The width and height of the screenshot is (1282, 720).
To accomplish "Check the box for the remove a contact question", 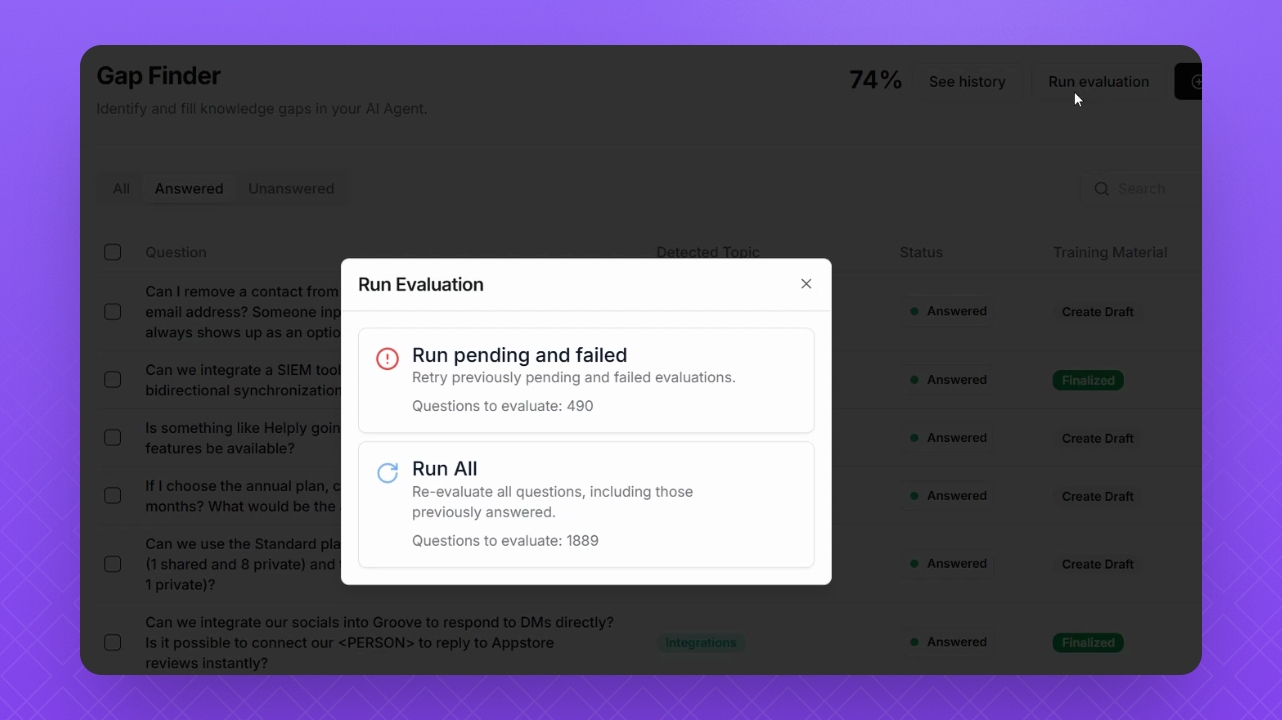I will point(113,312).
